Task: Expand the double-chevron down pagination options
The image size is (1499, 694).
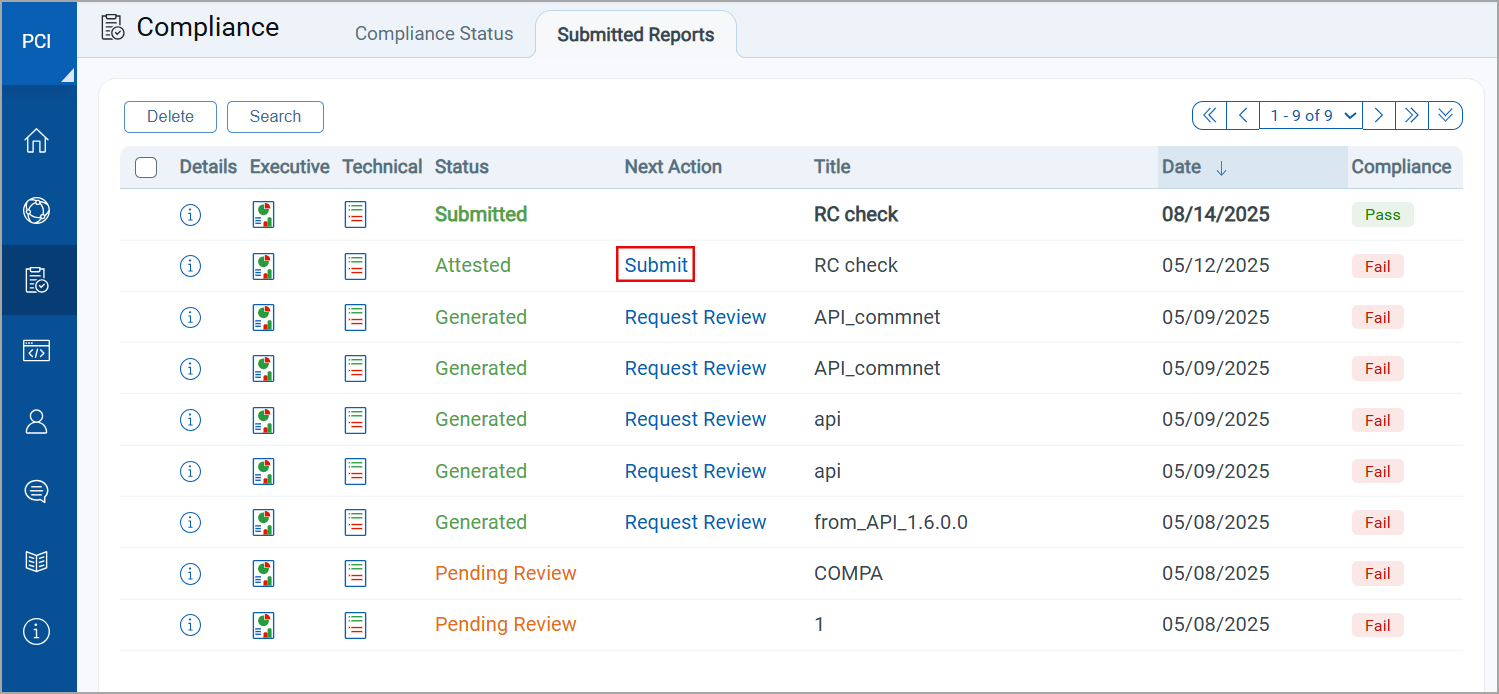Action: (1445, 116)
